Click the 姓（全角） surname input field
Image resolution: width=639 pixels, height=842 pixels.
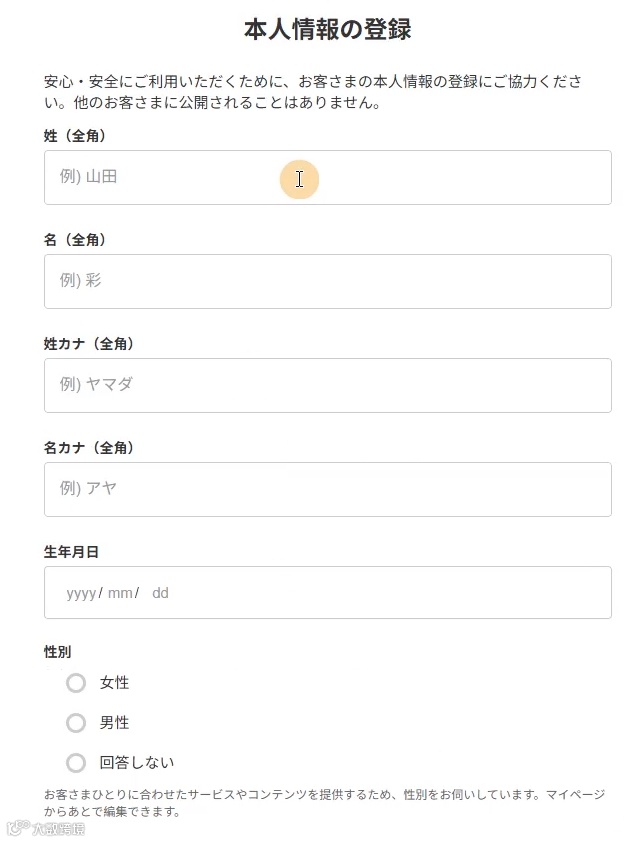click(x=327, y=177)
